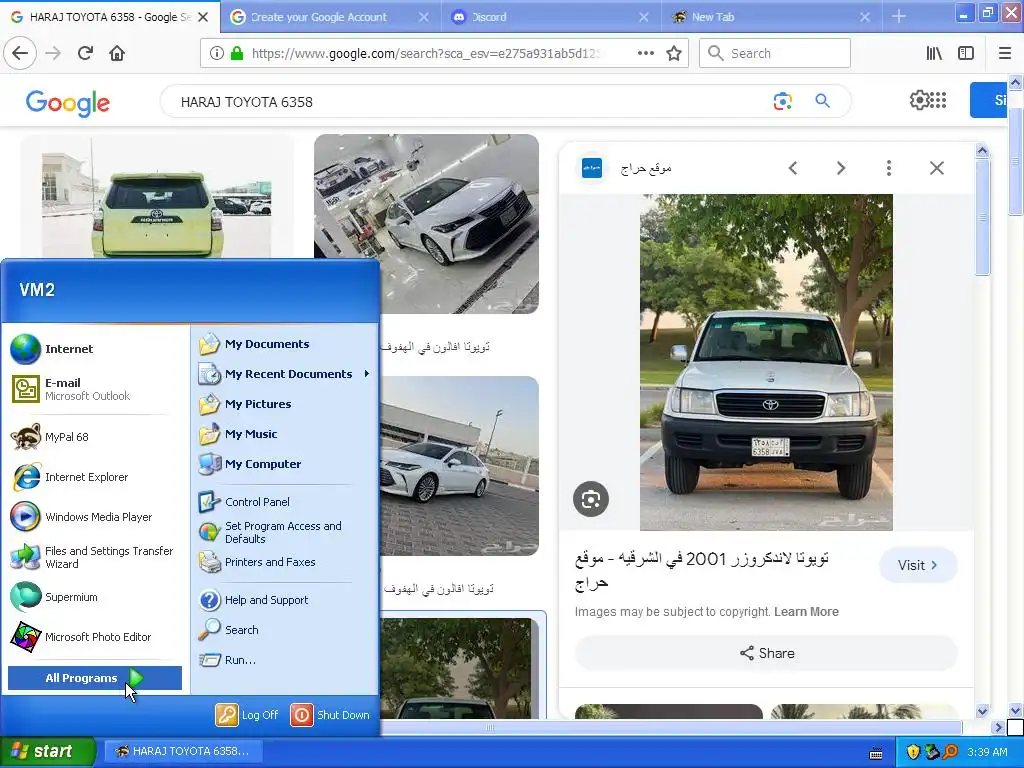Close the image preview panel
This screenshot has width=1024, height=768.
(936, 168)
